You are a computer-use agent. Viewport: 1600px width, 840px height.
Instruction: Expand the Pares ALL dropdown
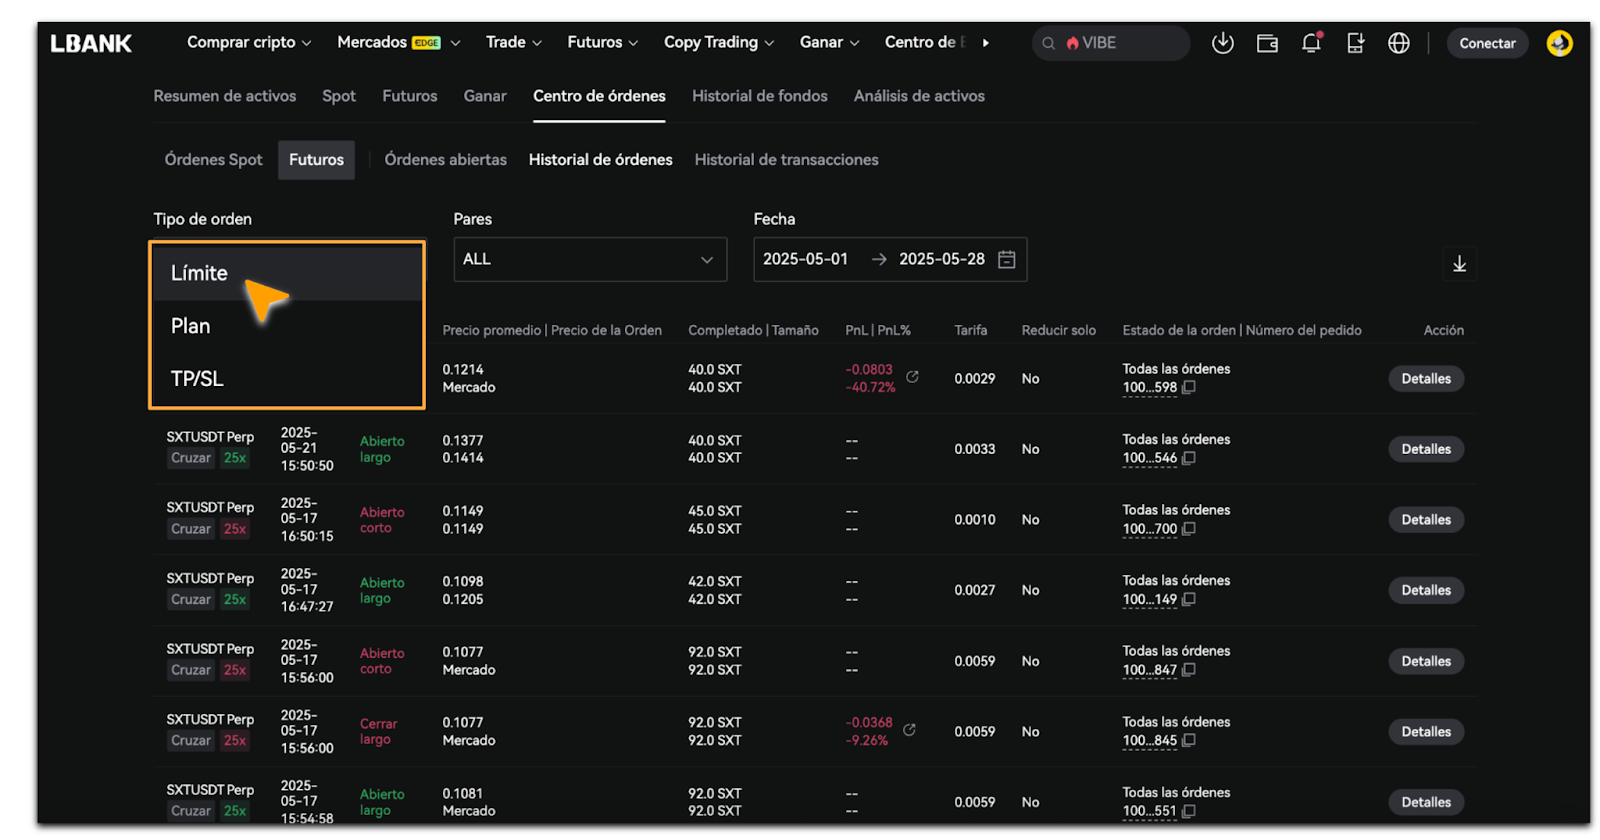[589, 260]
